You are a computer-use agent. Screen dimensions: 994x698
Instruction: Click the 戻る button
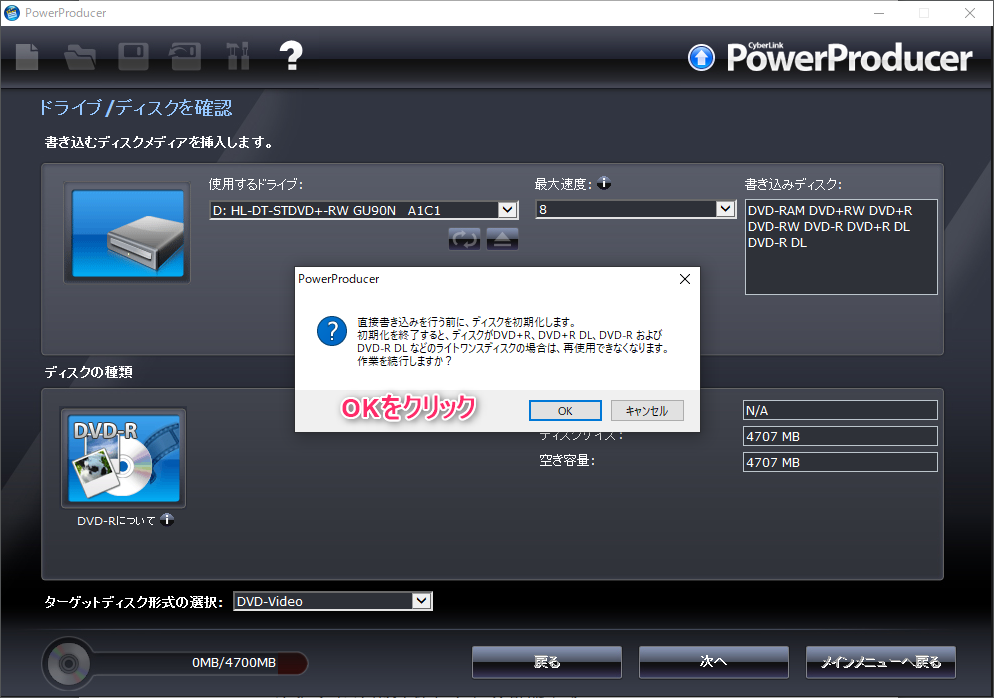click(547, 662)
